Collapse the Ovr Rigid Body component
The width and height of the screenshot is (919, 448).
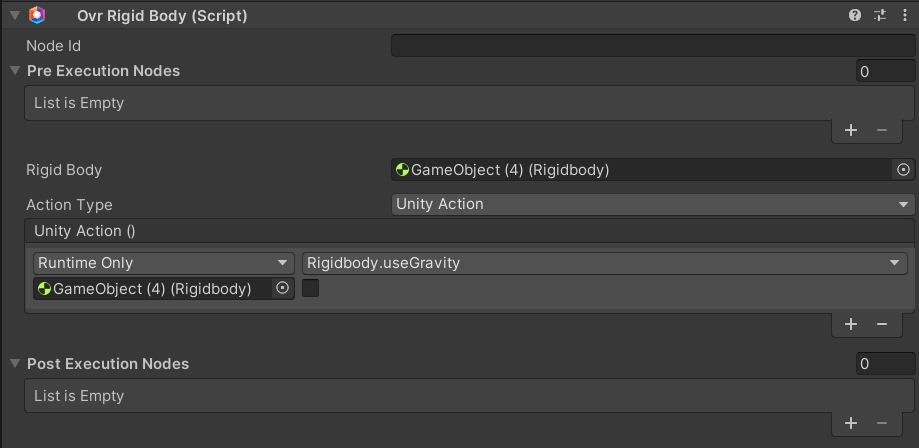[14, 16]
